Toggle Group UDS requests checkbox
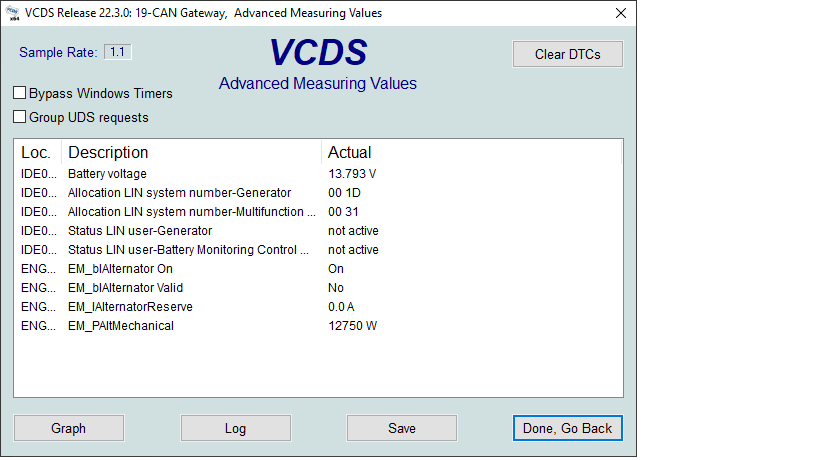 click(19, 117)
